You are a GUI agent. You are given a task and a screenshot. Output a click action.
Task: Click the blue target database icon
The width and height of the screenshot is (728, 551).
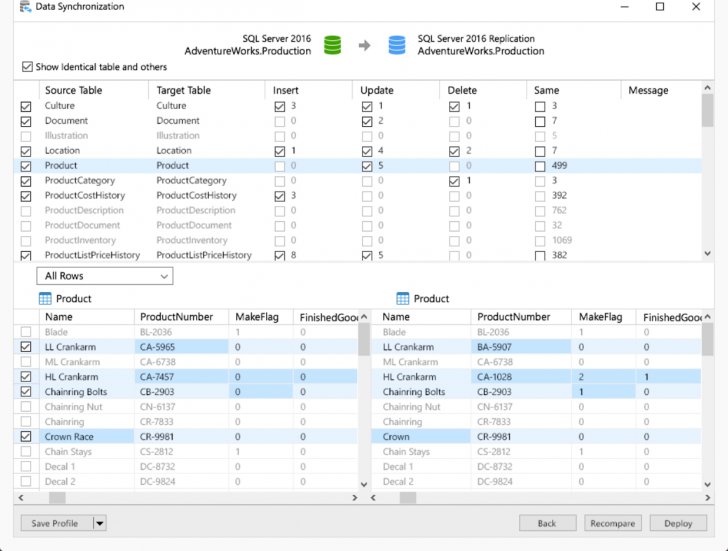397,45
